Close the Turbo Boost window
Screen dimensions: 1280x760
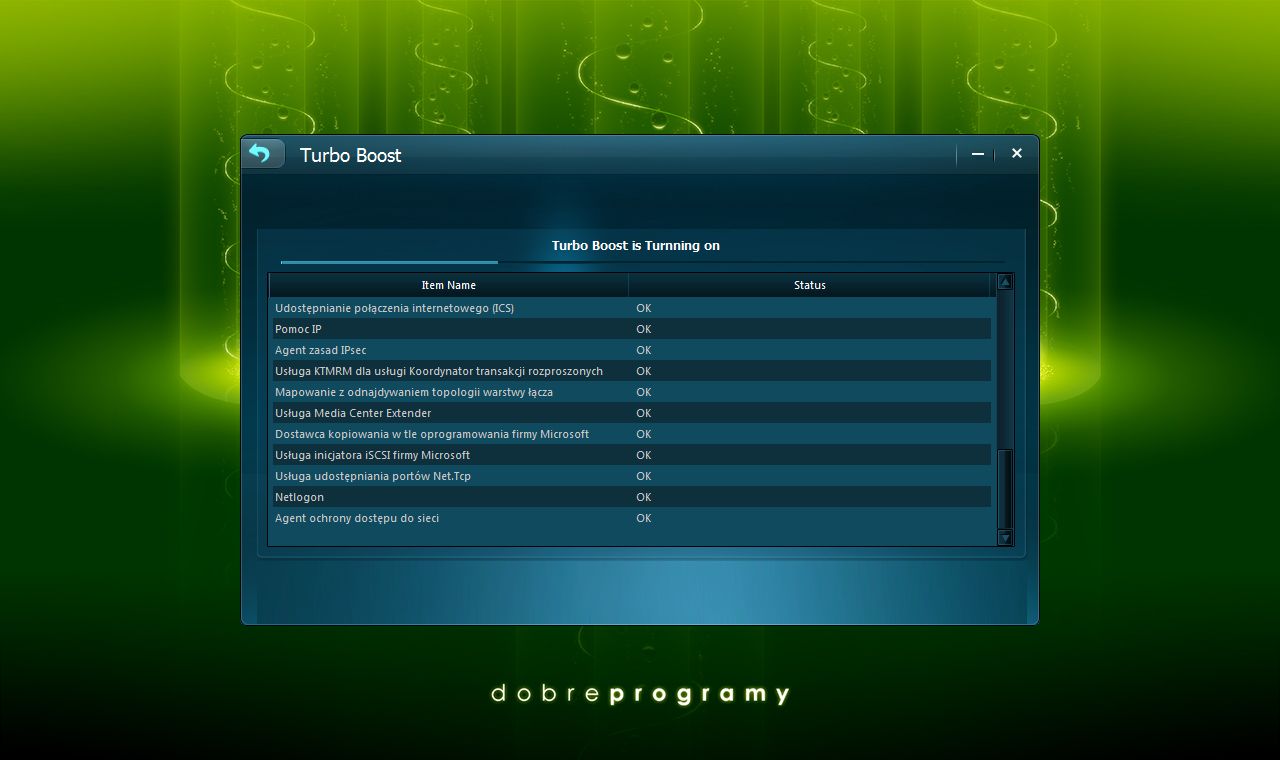tap(1017, 153)
